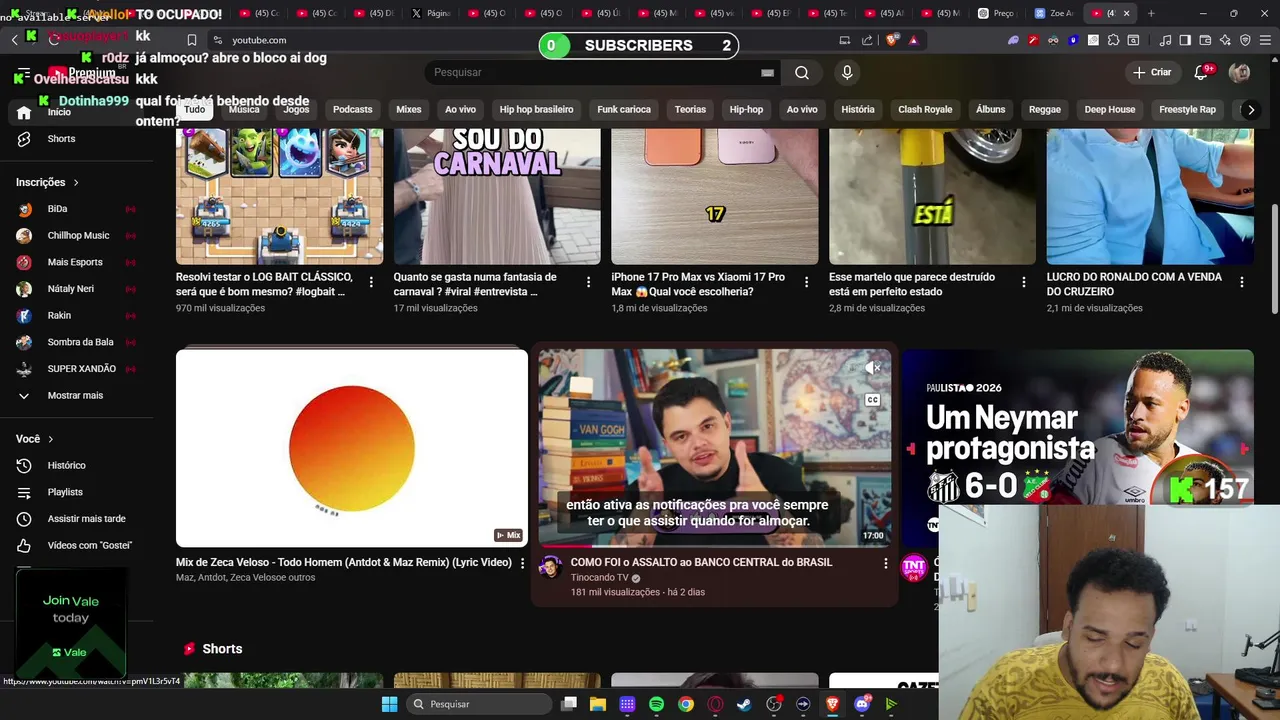Image resolution: width=1280 pixels, height=720 pixels.
Task: Select the Deep House chip
Action: [1109, 109]
